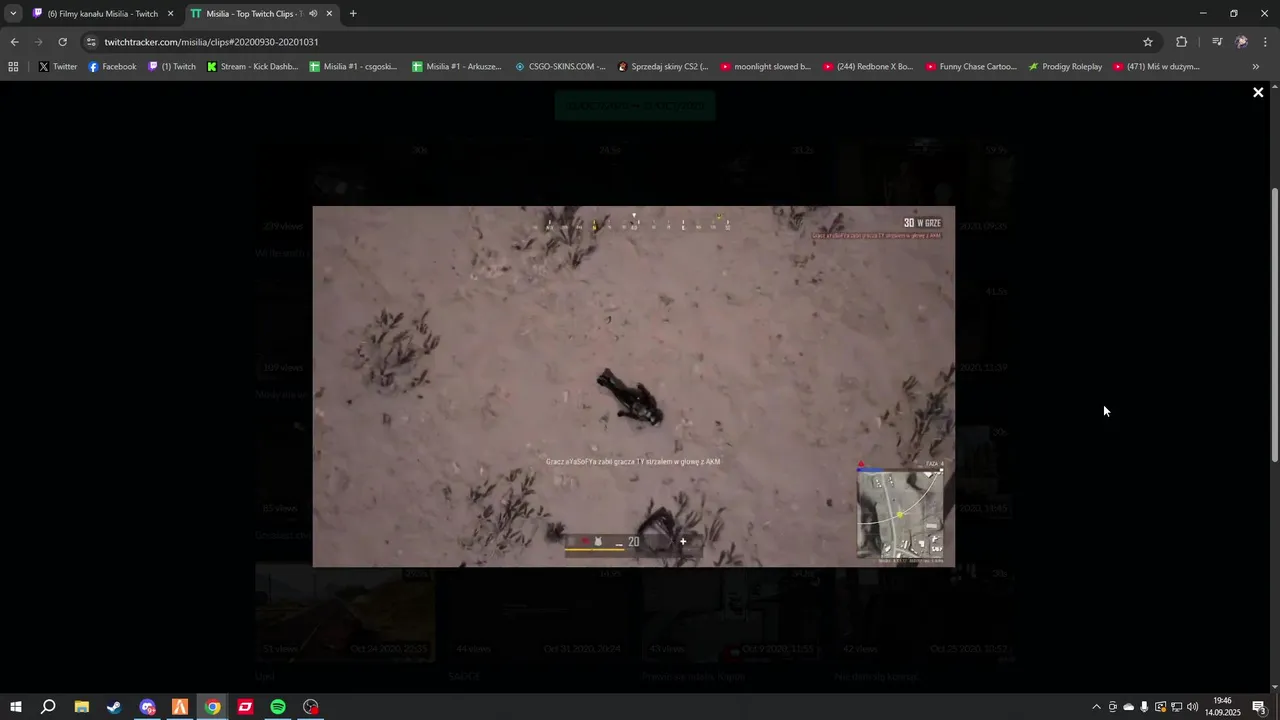Minimize the Chrome window
This screenshot has height=720, width=1280.
pyautogui.click(x=1202, y=14)
